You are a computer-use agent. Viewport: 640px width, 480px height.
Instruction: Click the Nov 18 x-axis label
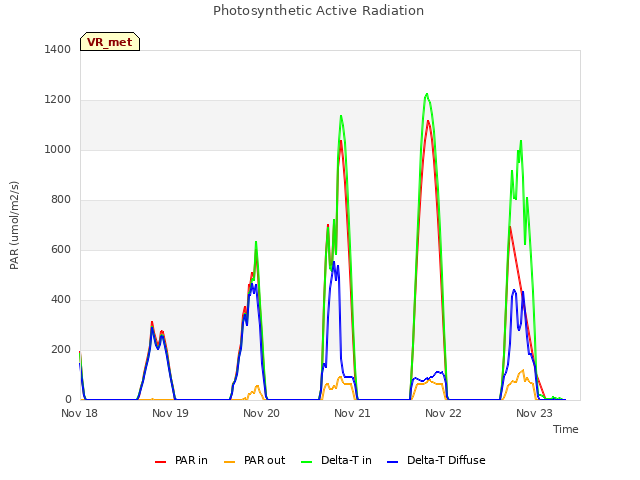tap(79, 413)
